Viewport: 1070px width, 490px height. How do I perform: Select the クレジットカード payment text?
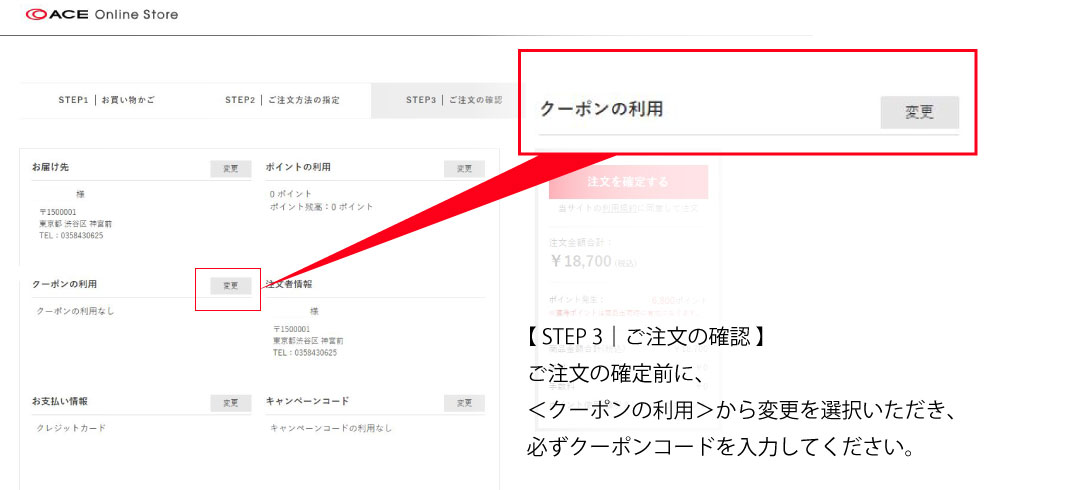pyautogui.click(x=72, y=428)
